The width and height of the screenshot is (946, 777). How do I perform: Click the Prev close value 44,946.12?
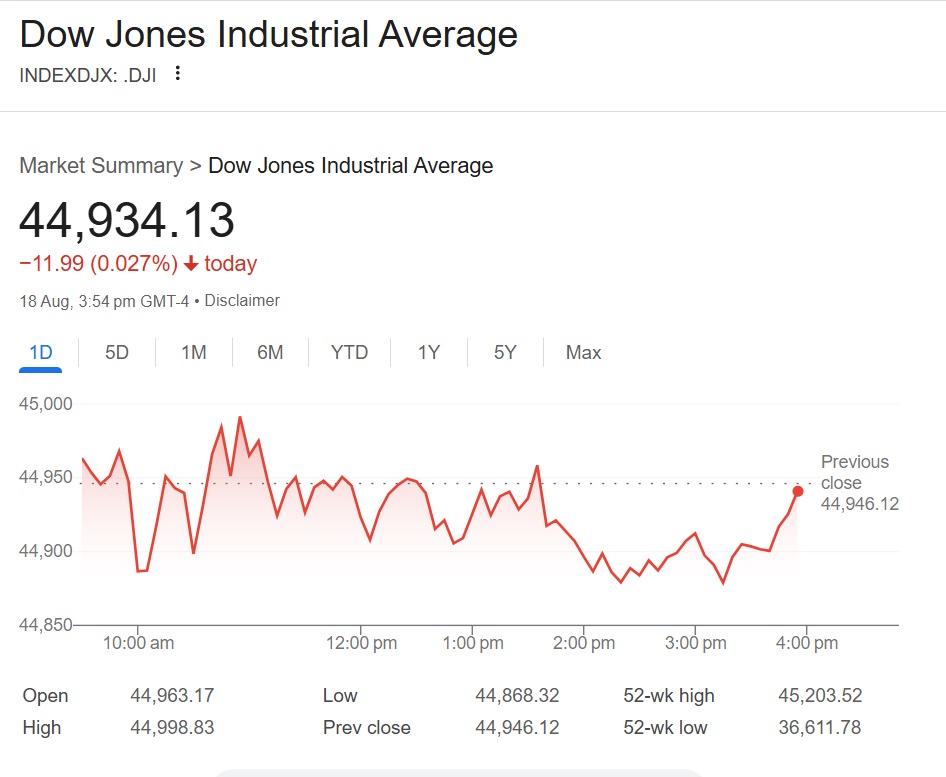tap(516, 728)
